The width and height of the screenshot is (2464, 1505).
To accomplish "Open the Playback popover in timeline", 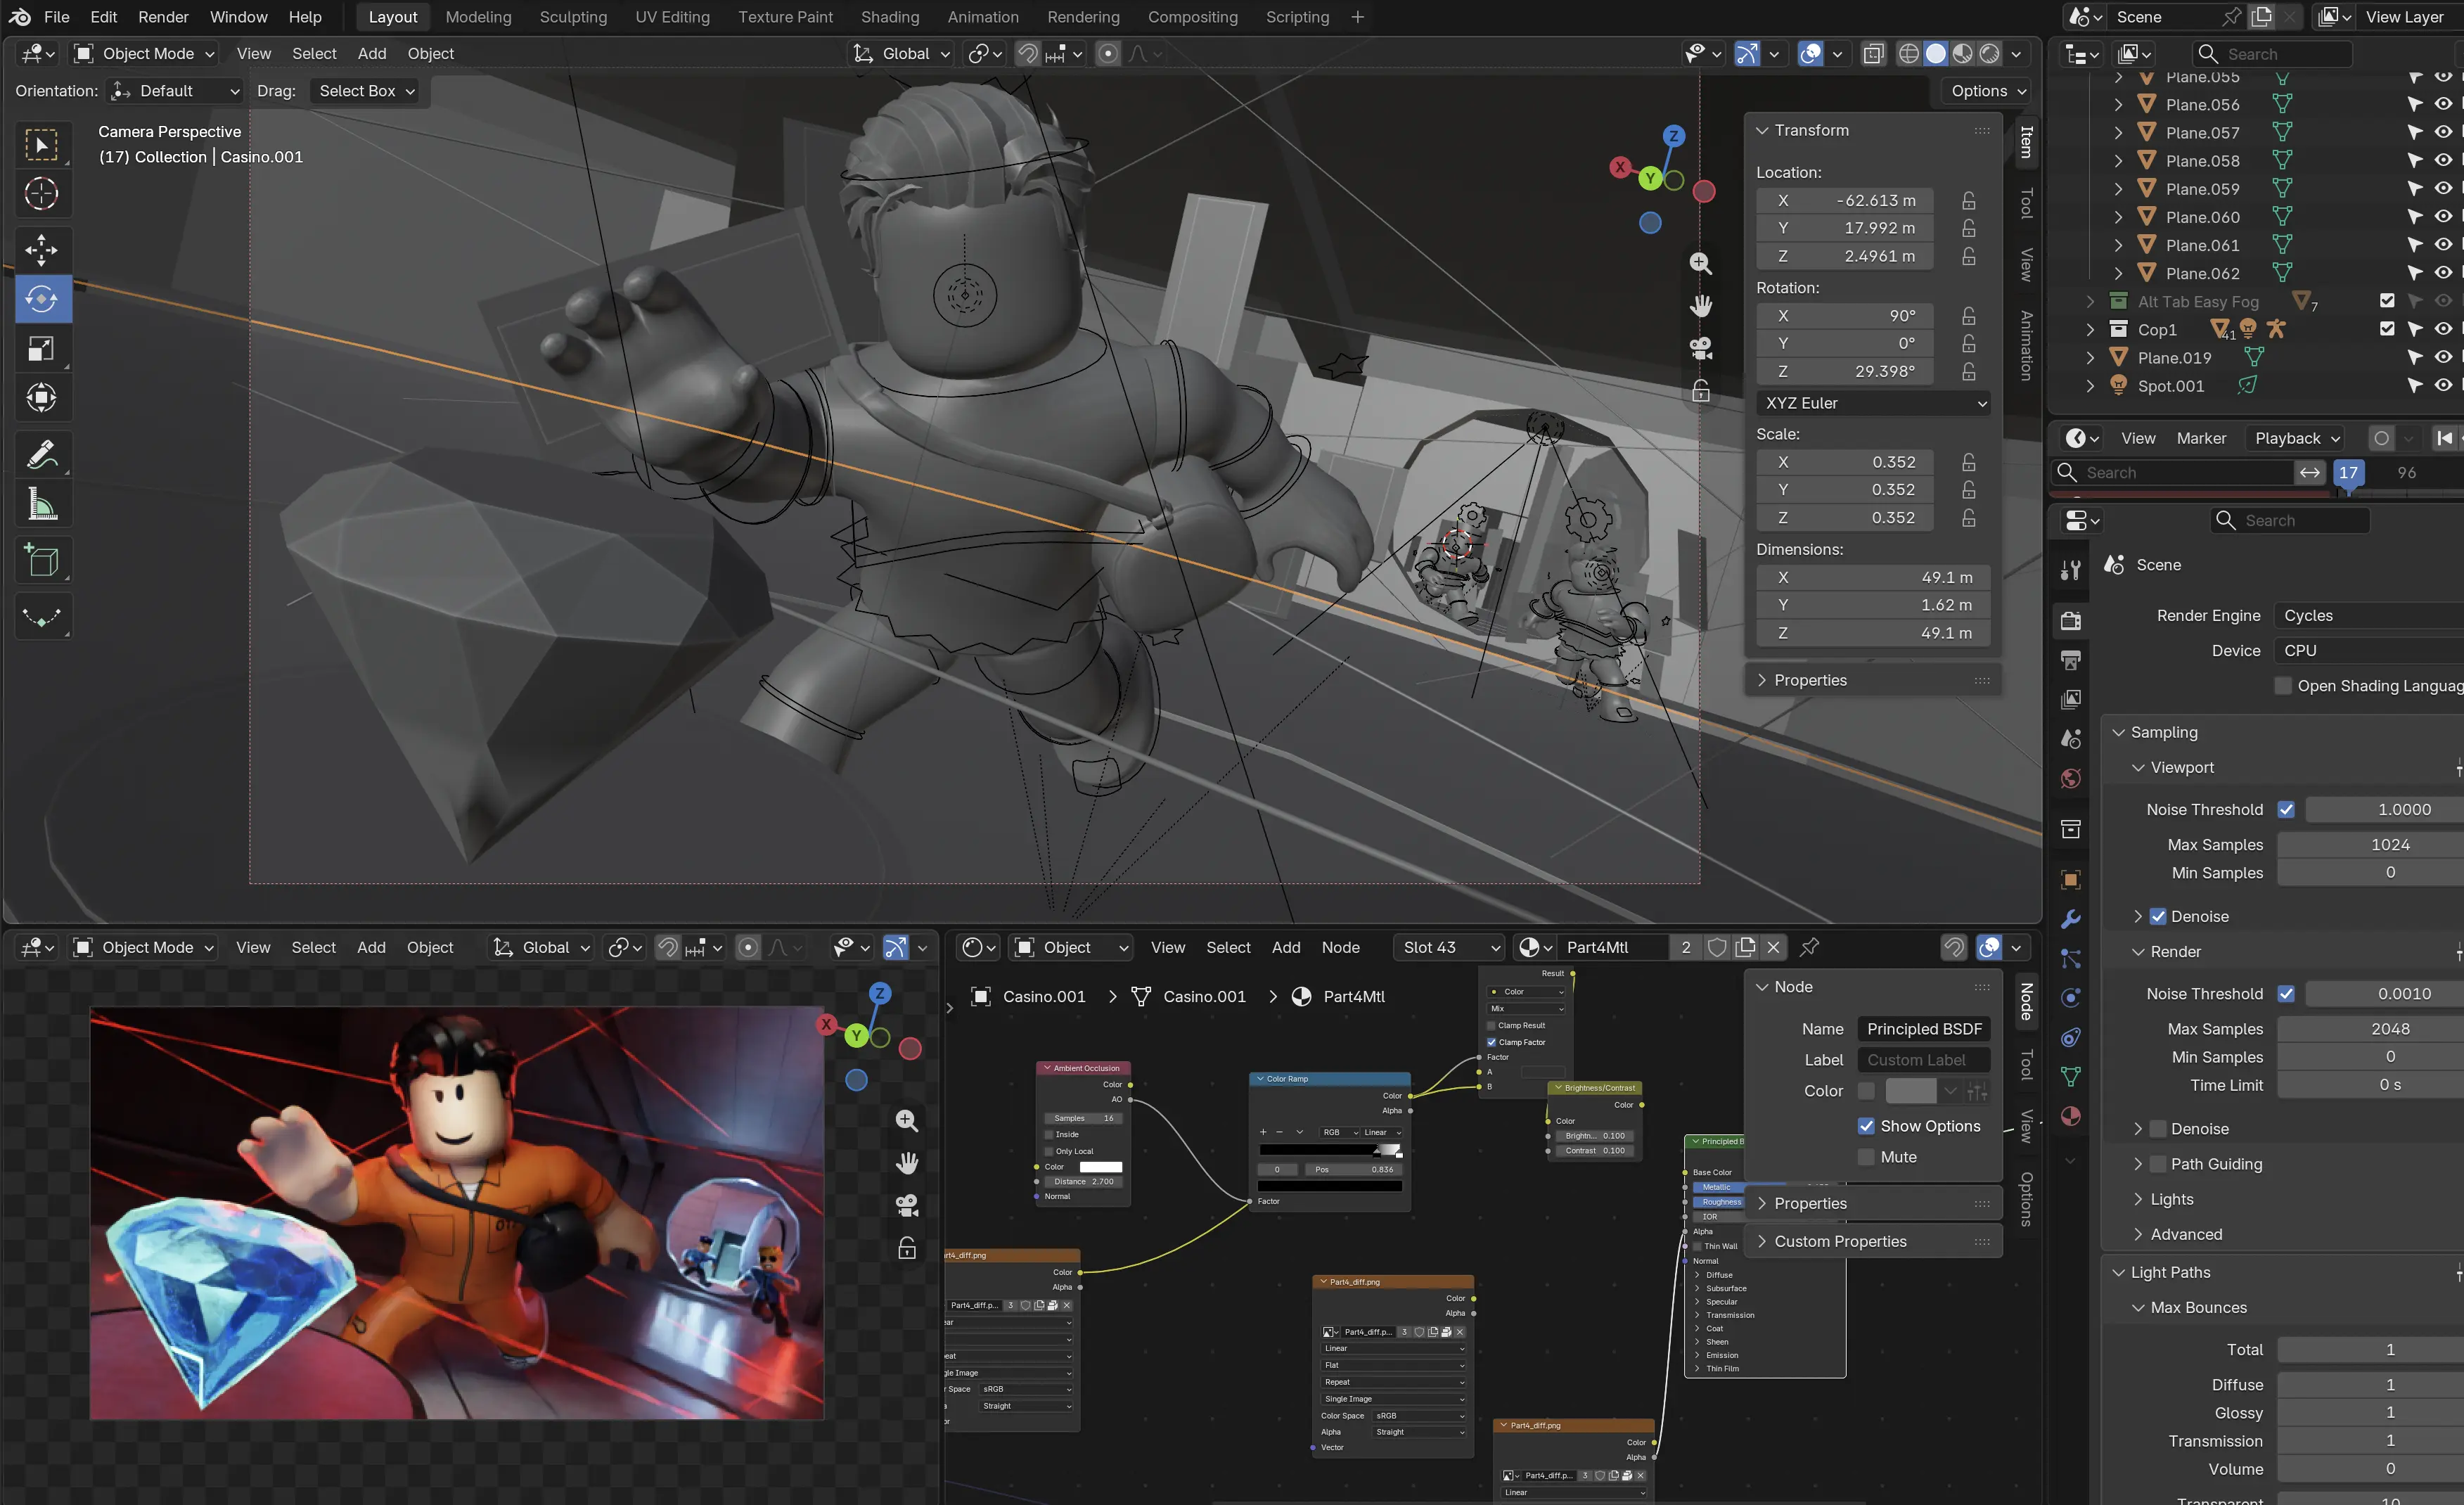I will [x=2295, y=438].
